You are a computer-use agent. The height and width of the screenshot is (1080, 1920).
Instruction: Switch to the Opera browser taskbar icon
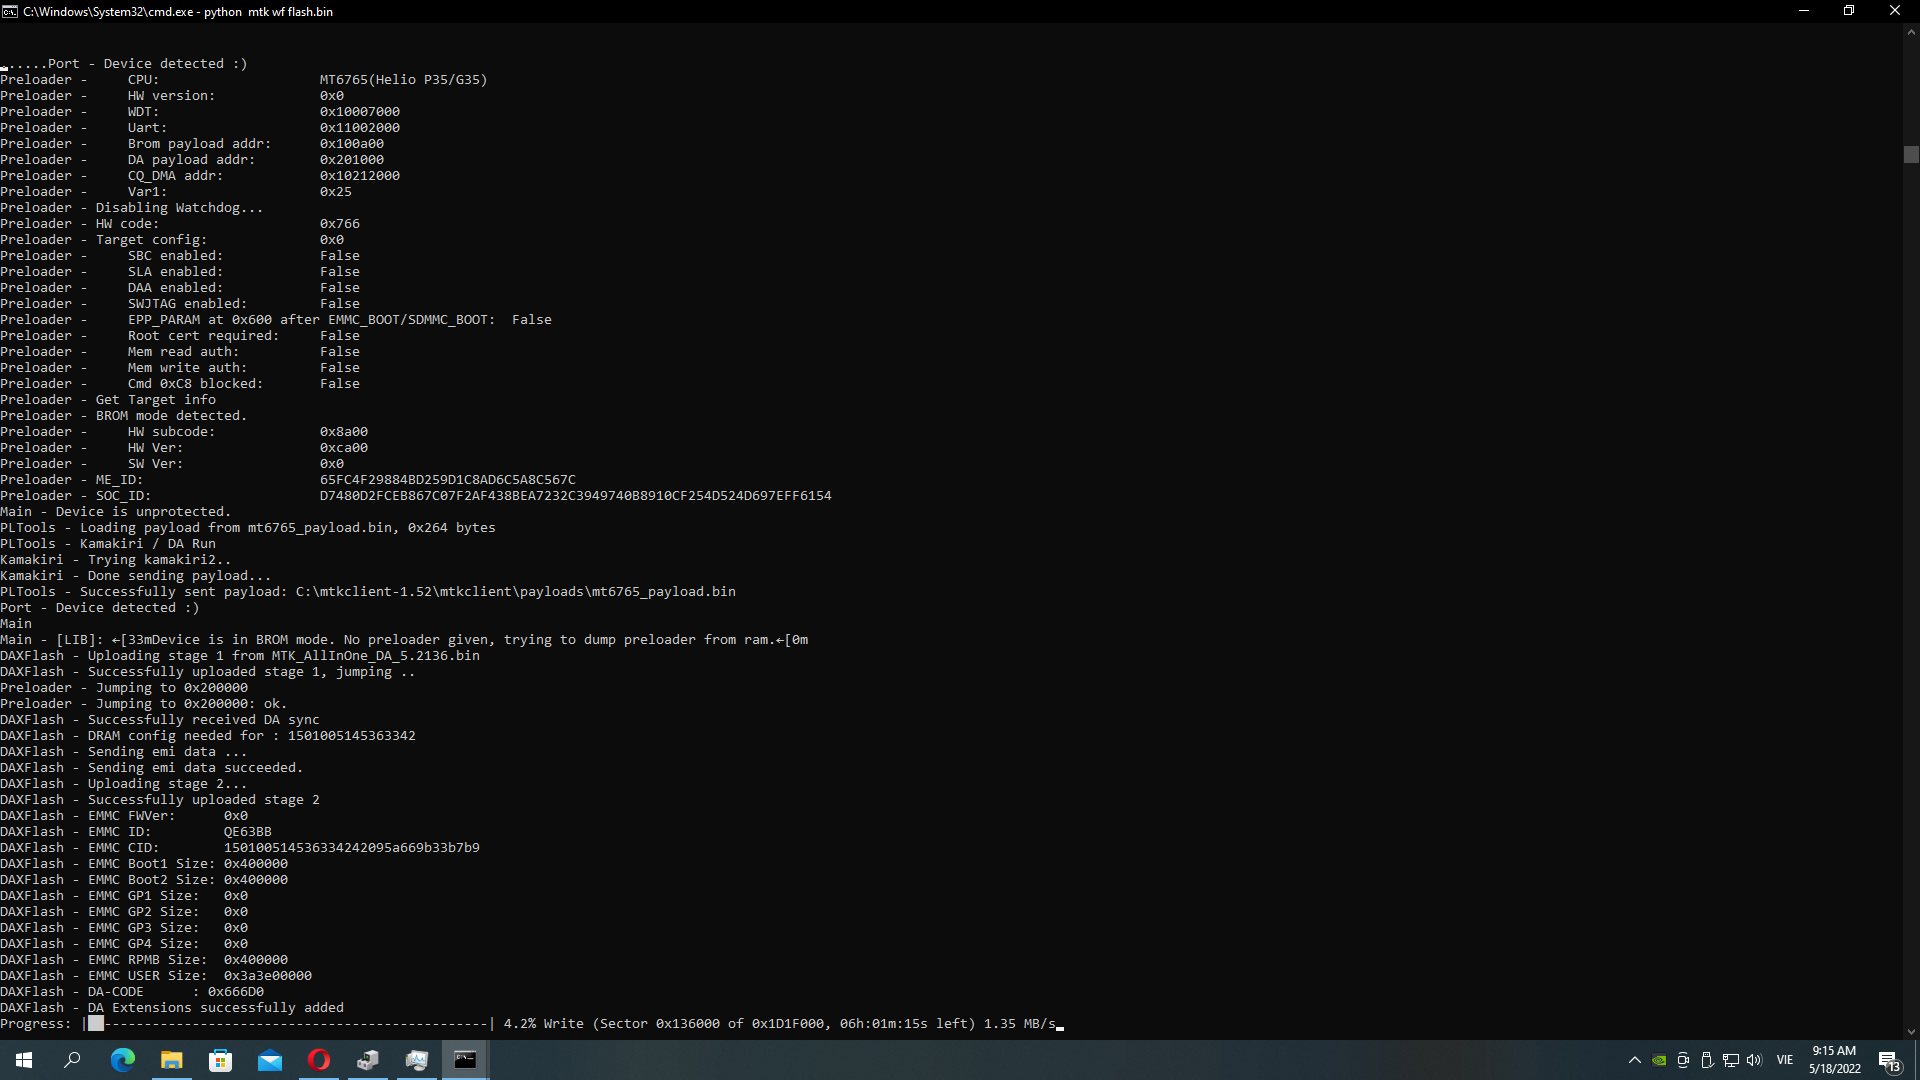point(319,1060)
